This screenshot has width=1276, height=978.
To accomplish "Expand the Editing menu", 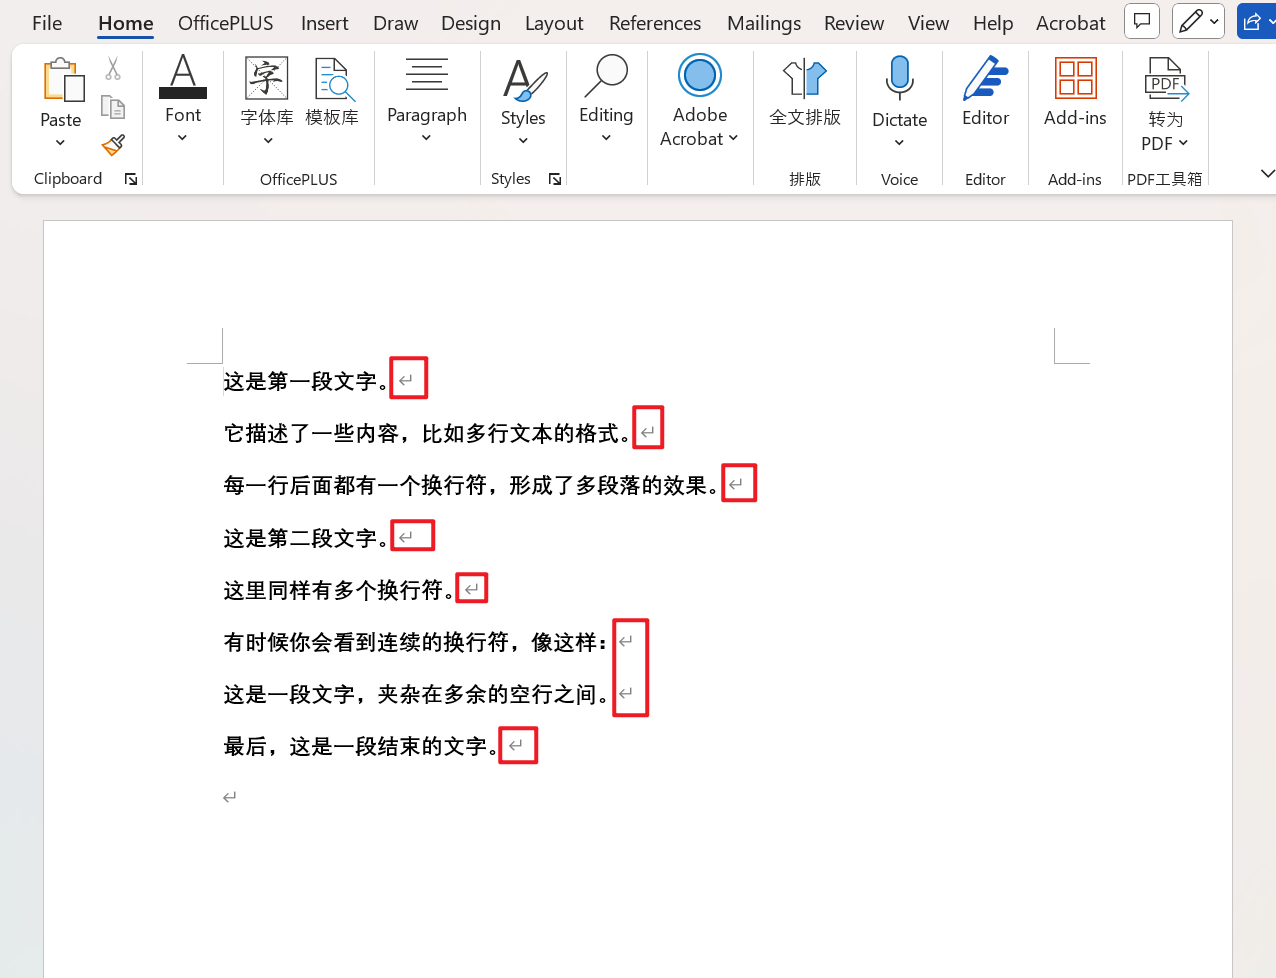I will click(606, 100).
